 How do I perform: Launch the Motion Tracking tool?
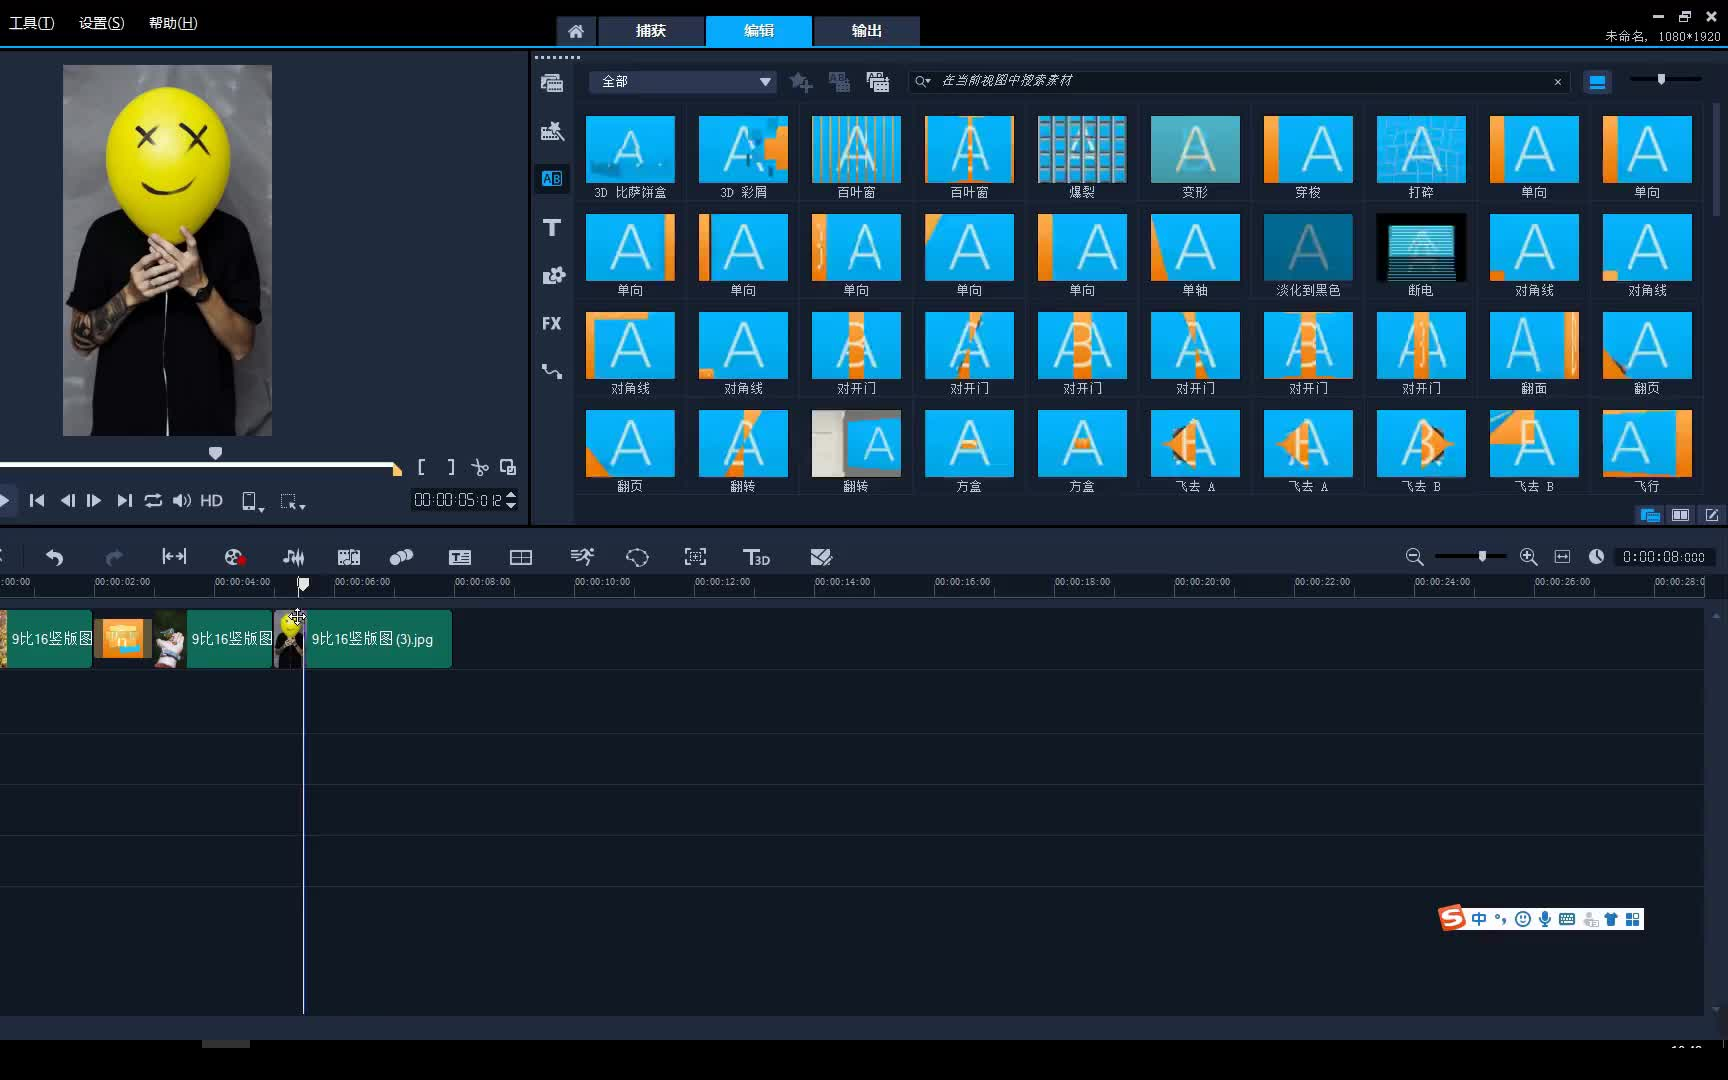582,557
